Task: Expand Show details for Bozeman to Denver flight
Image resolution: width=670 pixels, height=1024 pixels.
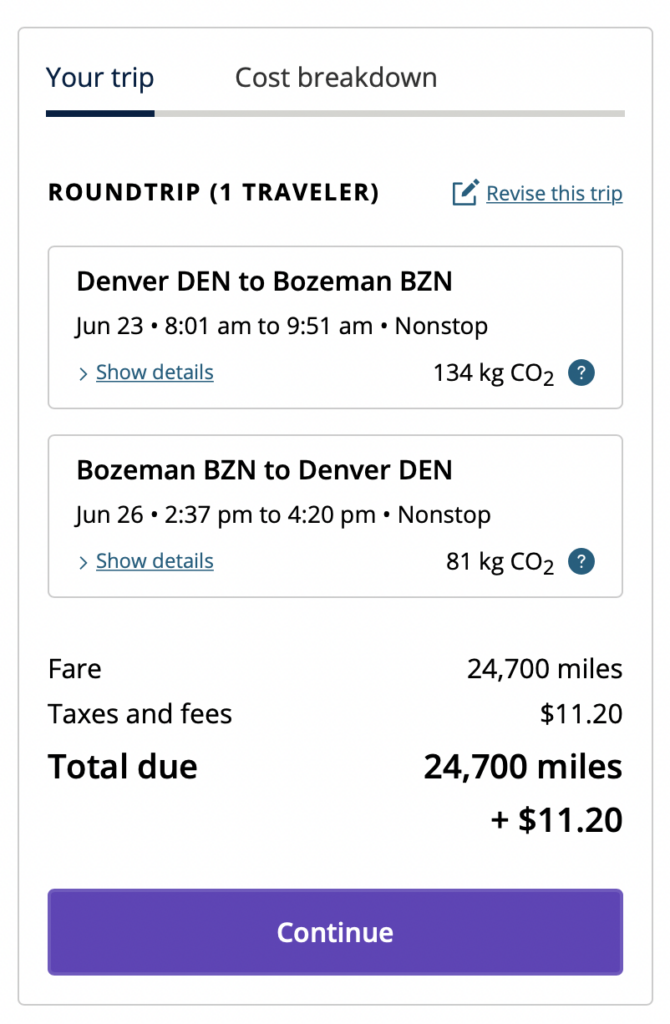Action: coord(154,561)
